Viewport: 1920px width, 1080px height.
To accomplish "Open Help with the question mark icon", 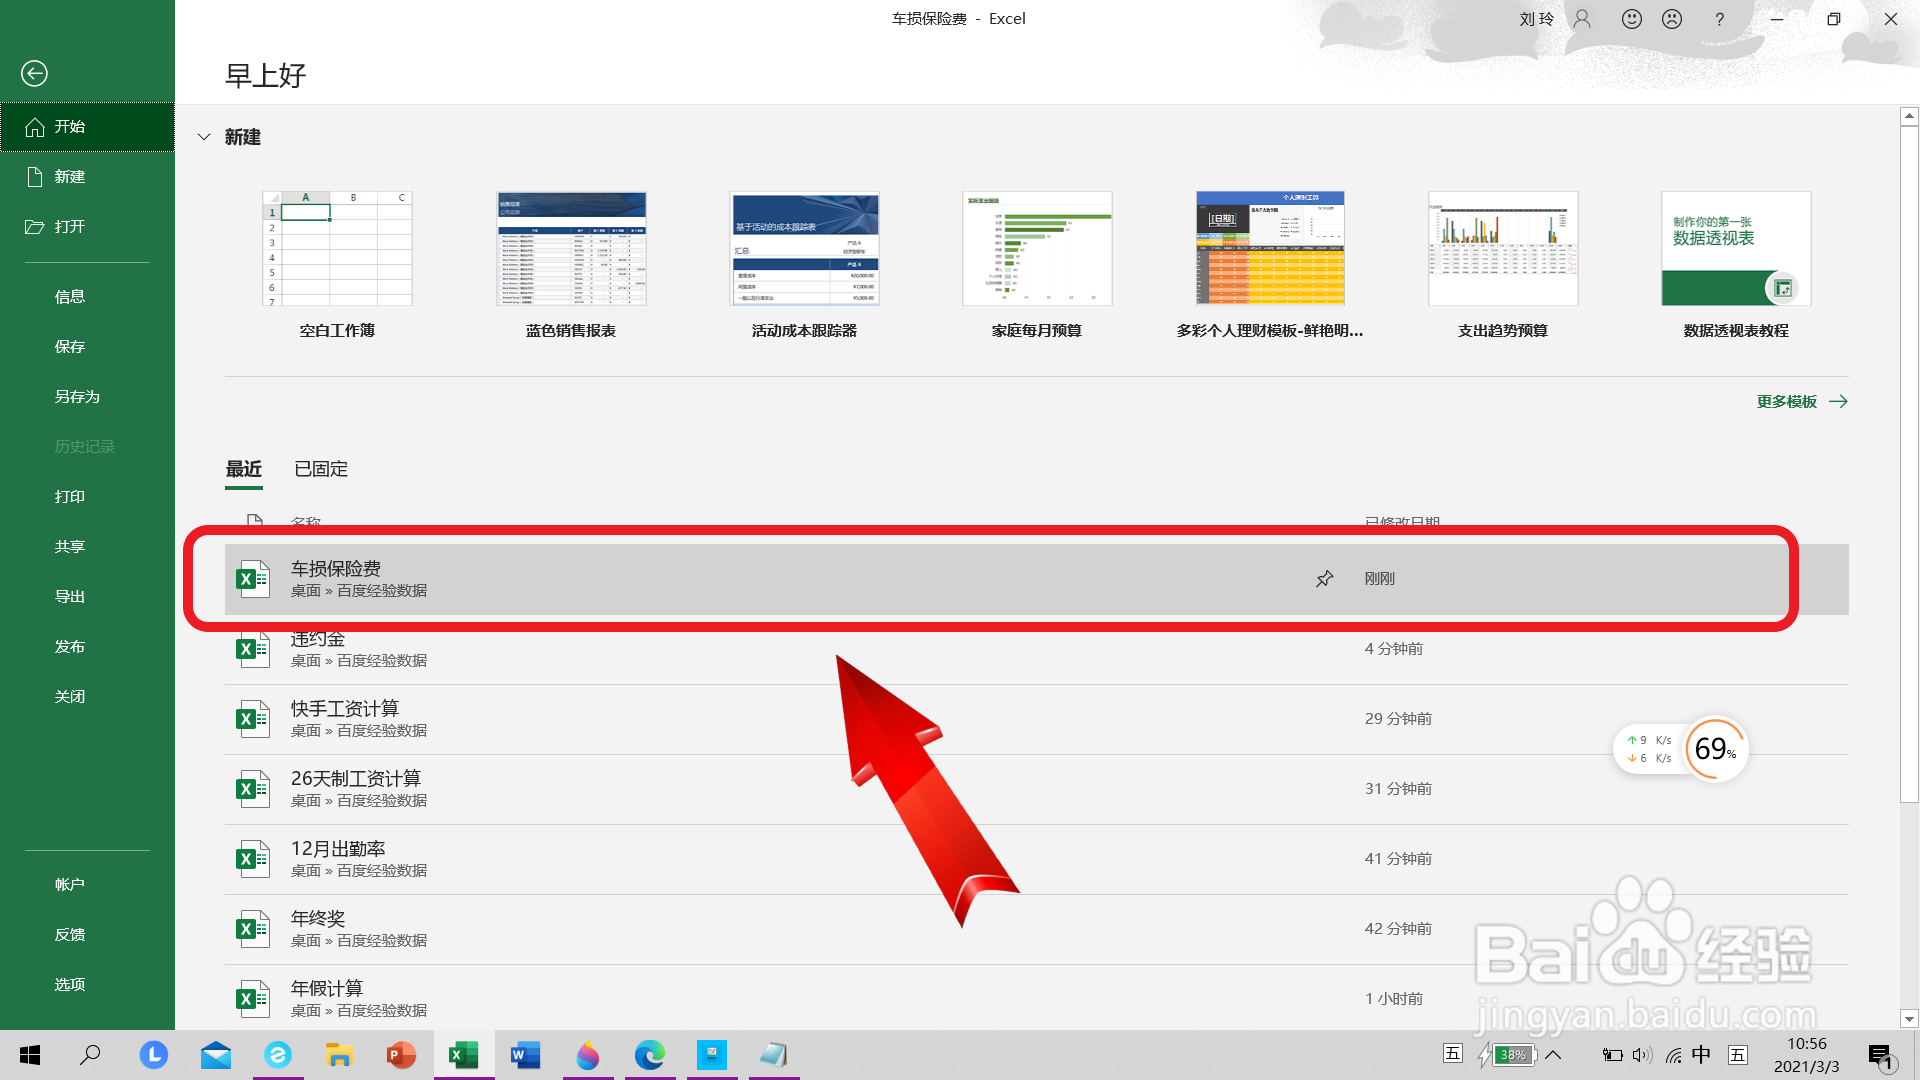I will click(x=1719, y=19).
